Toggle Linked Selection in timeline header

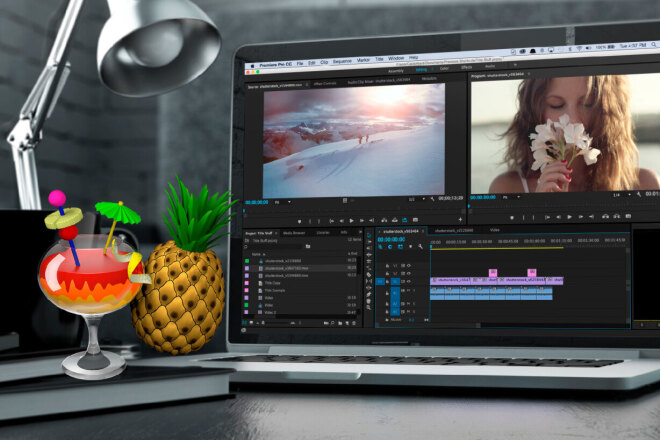tap(400, 247)
